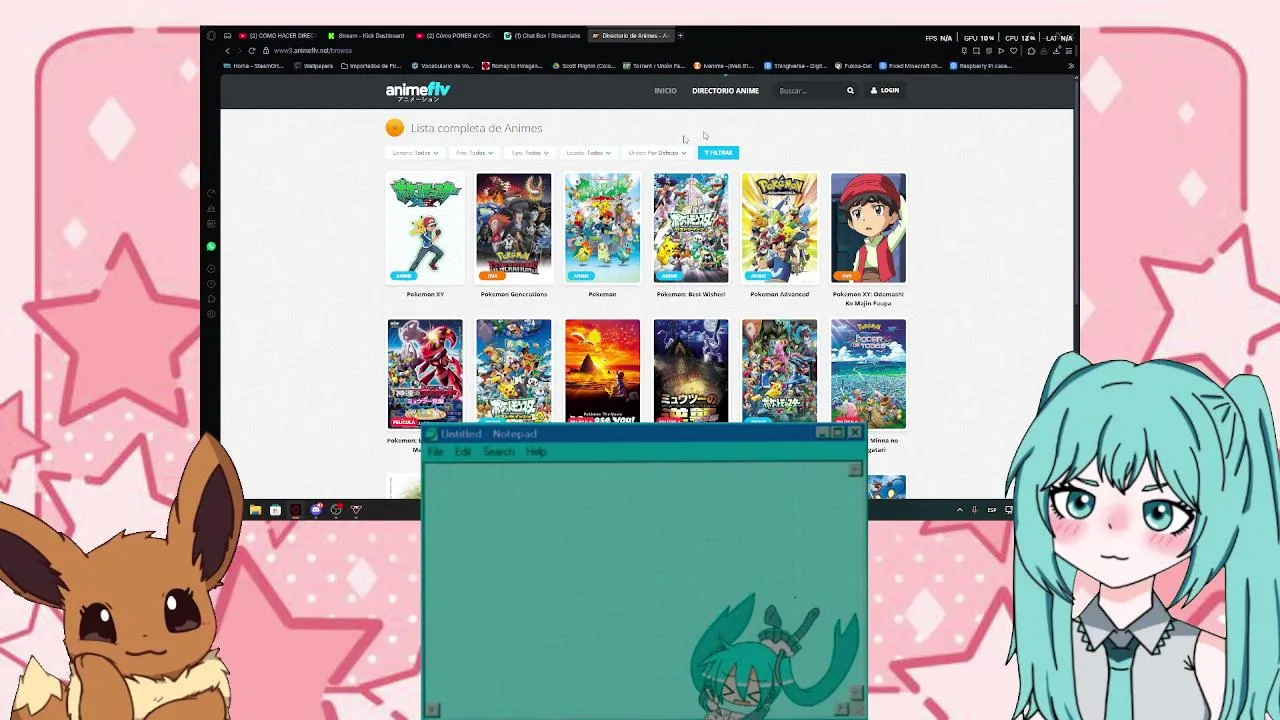Open Directorio Anime link

(725, 91)
